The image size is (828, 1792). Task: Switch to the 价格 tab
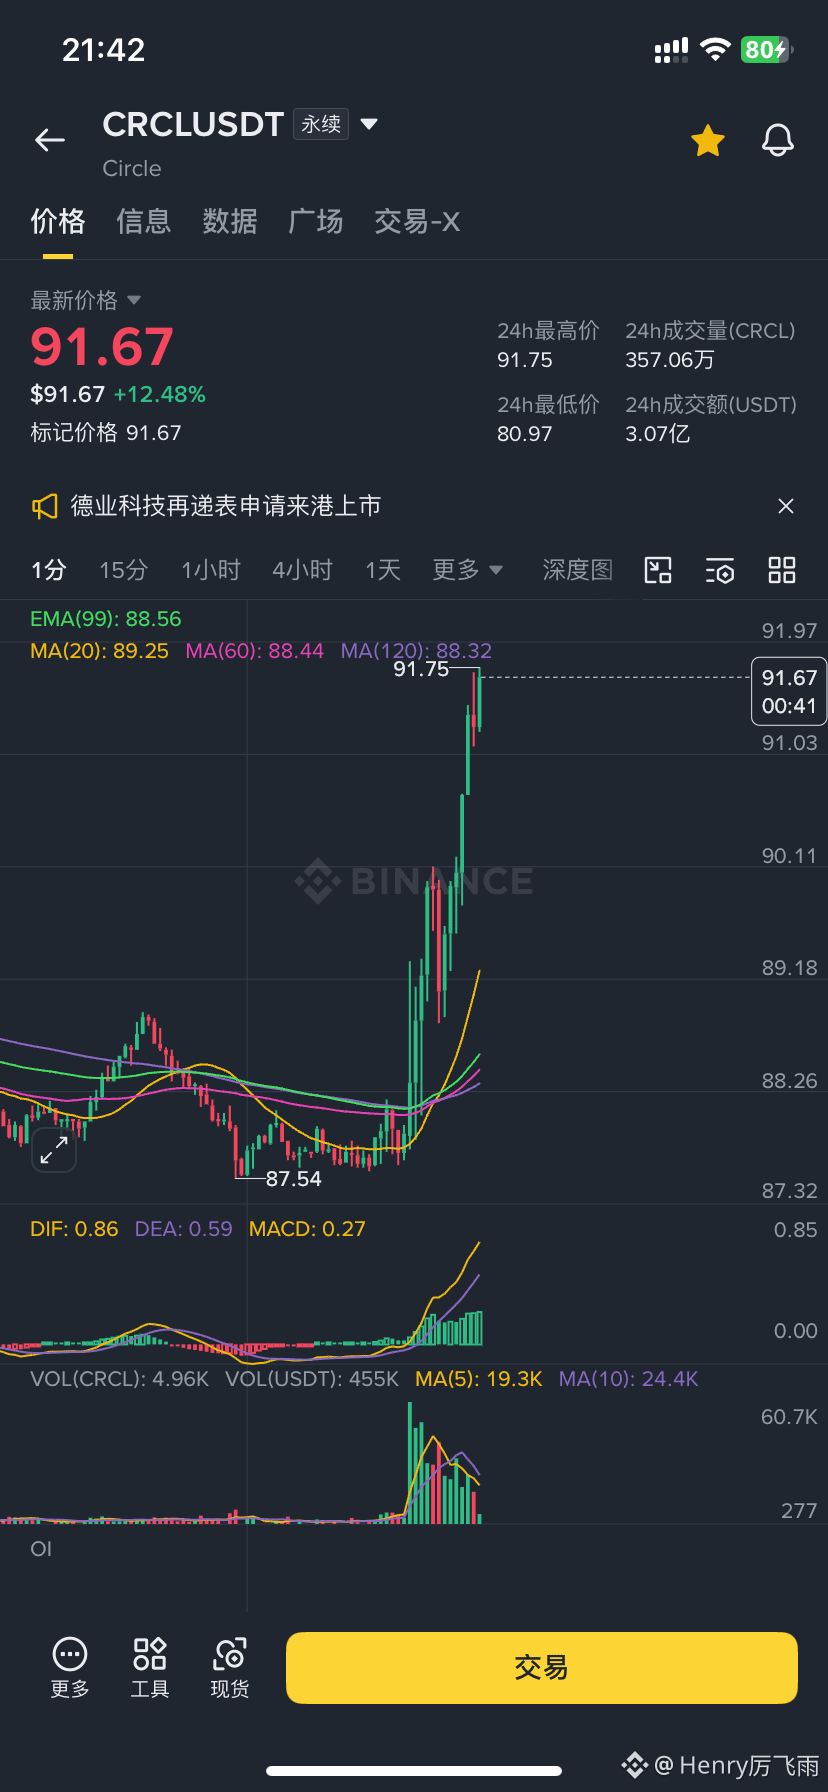tap(58, 221)
